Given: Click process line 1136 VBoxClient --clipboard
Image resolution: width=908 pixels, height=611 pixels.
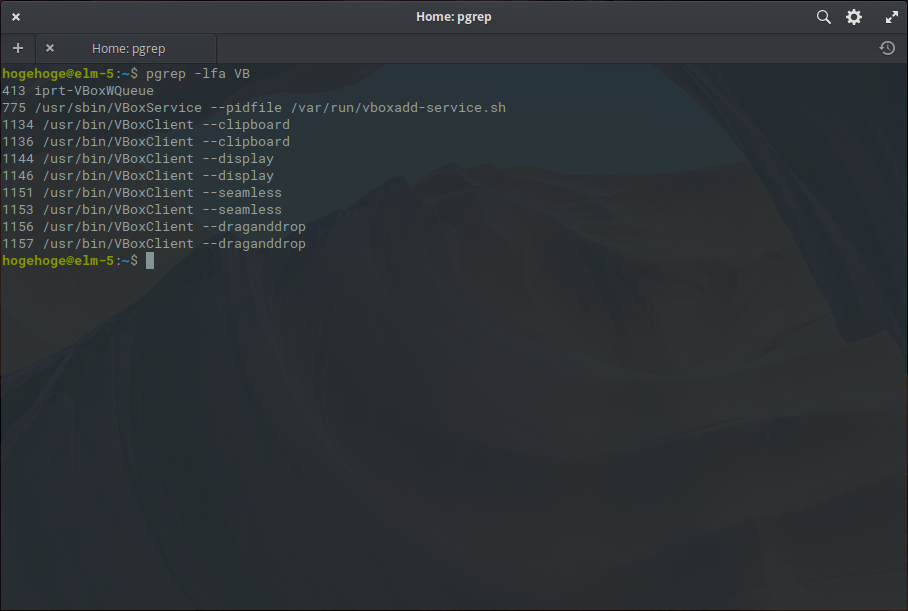Looking at the screenshot, I should click(146, 142).
